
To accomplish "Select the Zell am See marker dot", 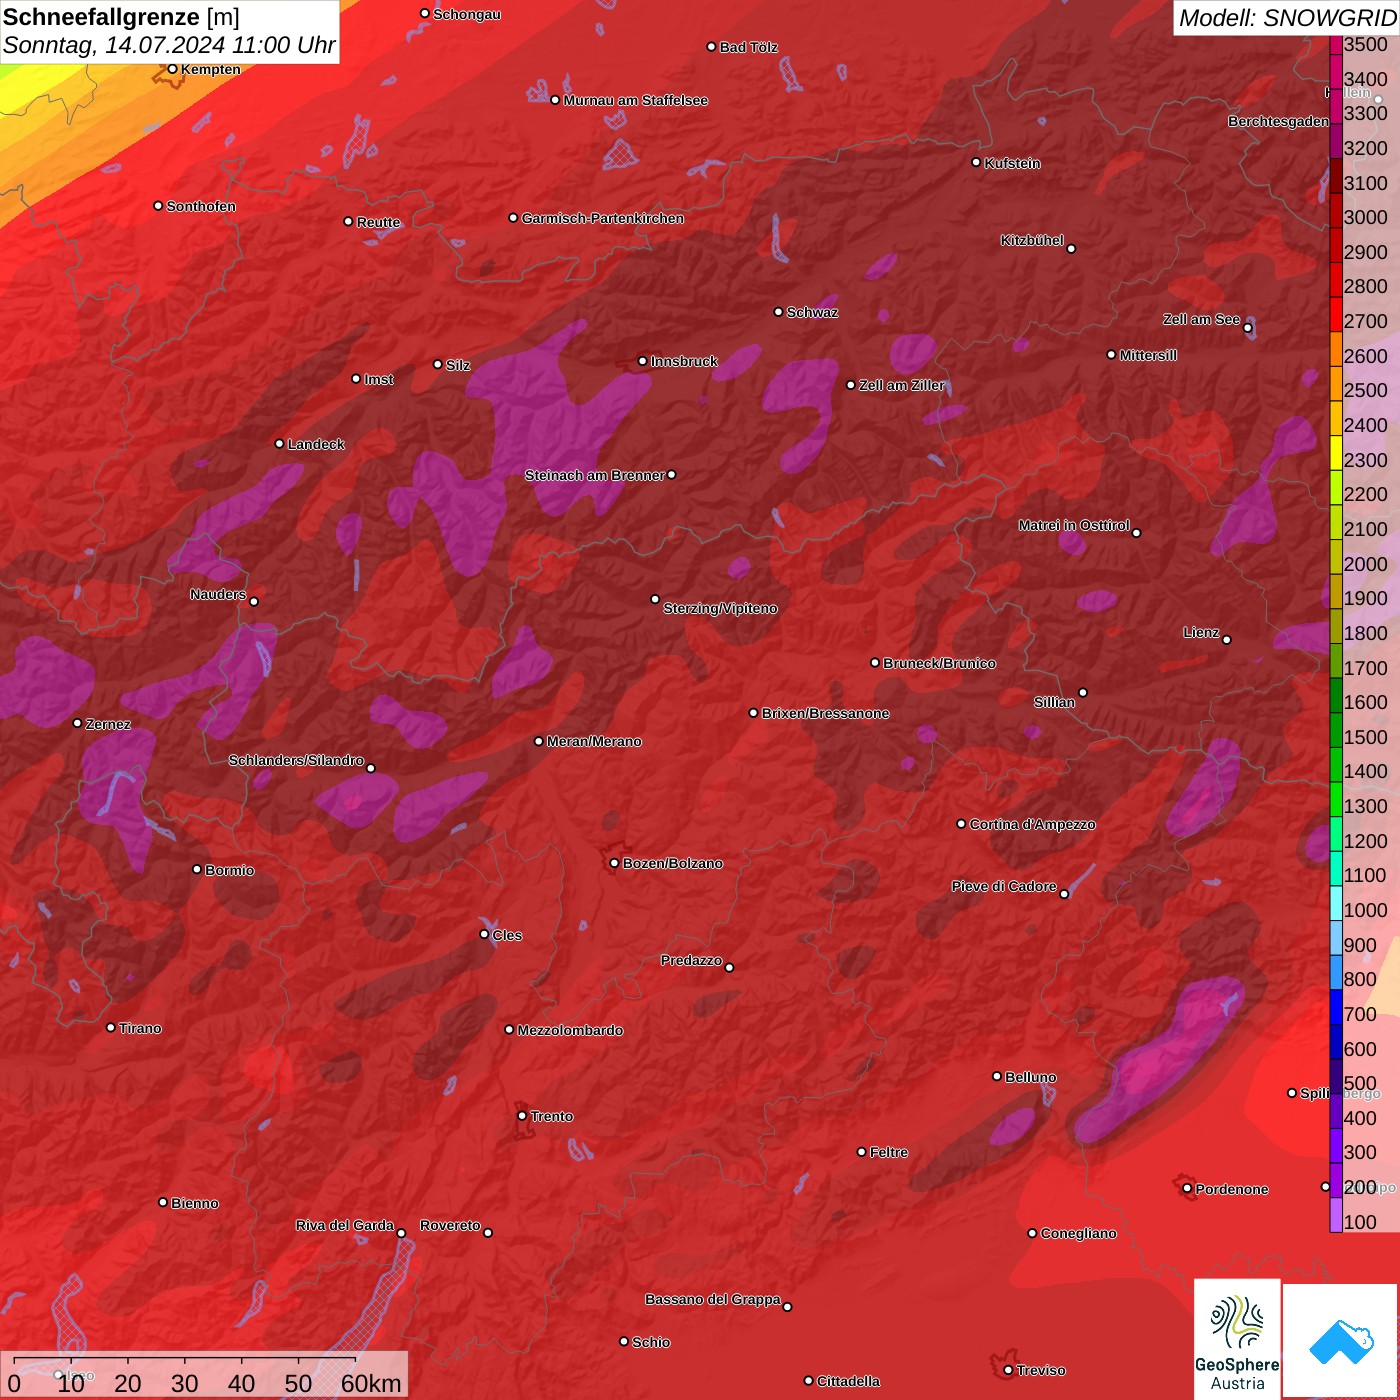I will 1248,328.
